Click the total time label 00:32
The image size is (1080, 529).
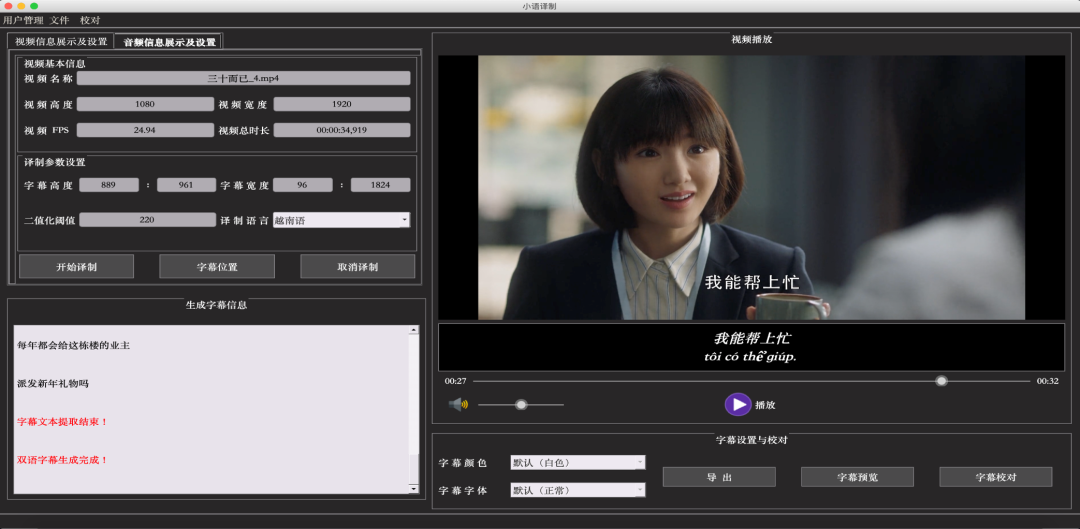[1048, 381]
